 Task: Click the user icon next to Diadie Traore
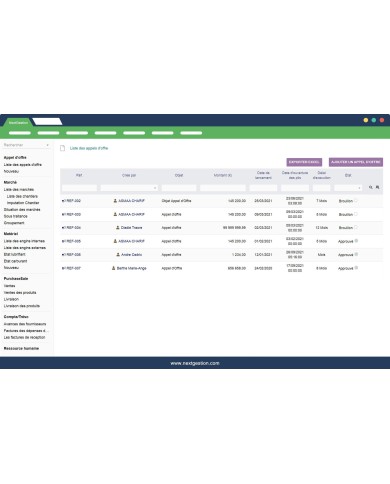pyautogui.click(x=118, y=228)
